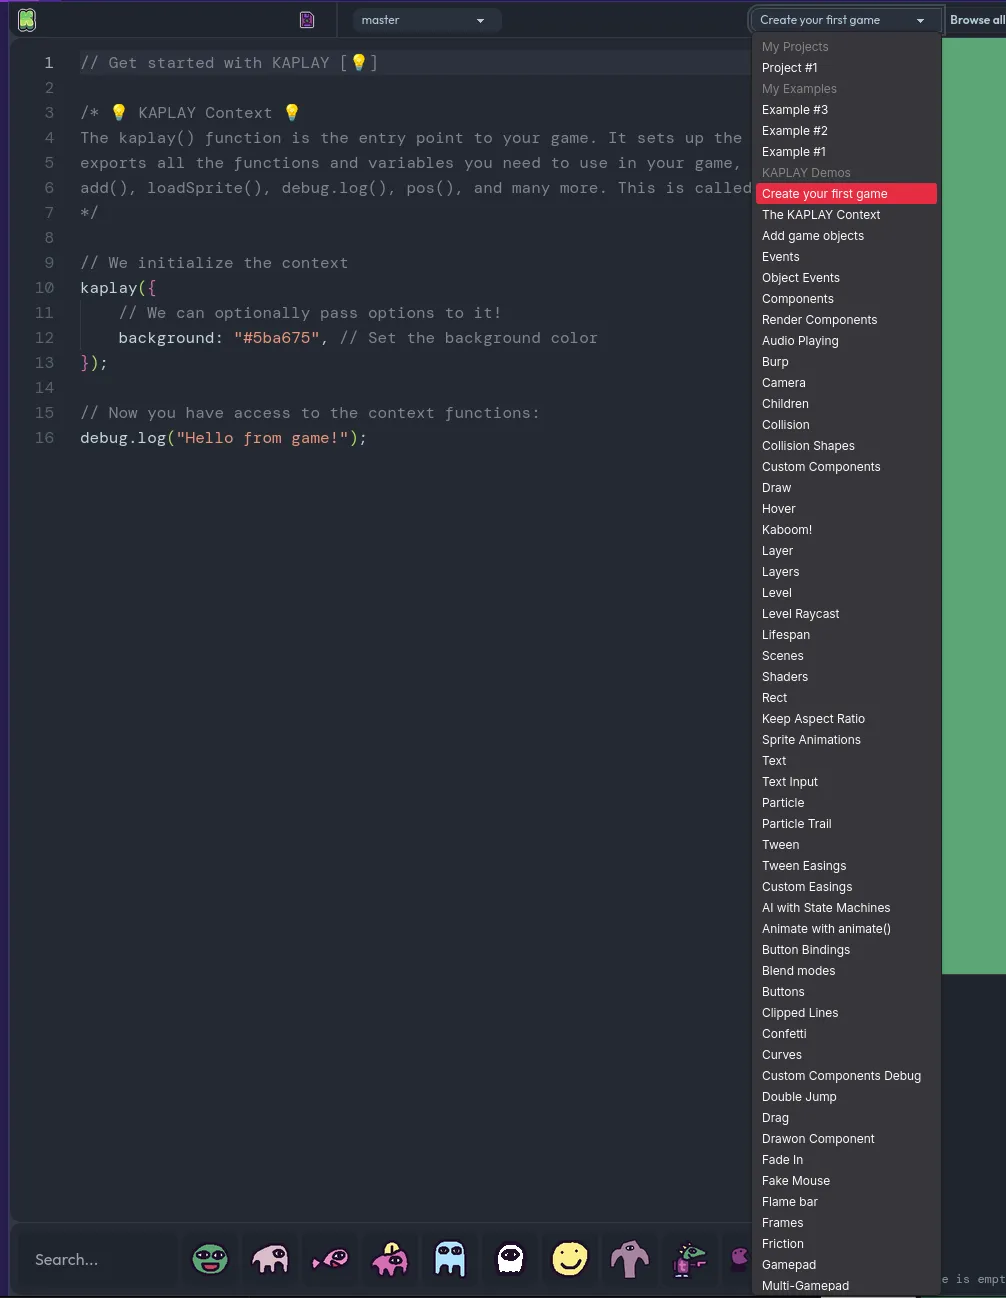This screenshot has width=1006, height=1298.
Task: Open the Level Raycast demo
Action: point(846,614)
